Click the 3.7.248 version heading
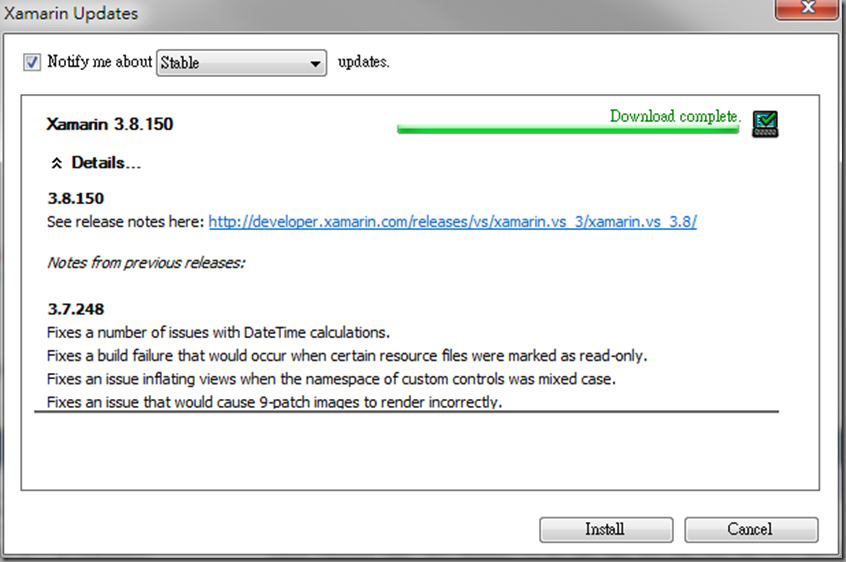 76,309
